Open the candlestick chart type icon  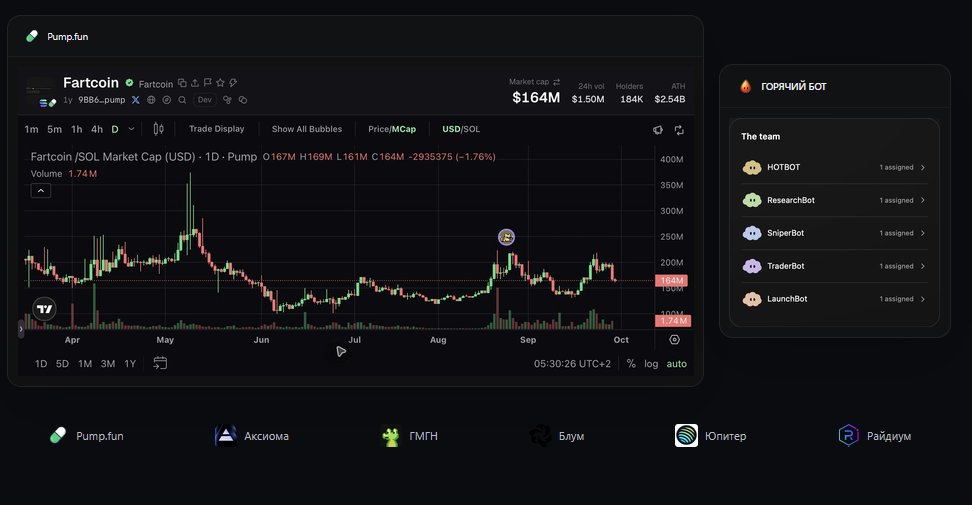pyautogui.click(x=159, y=129)
